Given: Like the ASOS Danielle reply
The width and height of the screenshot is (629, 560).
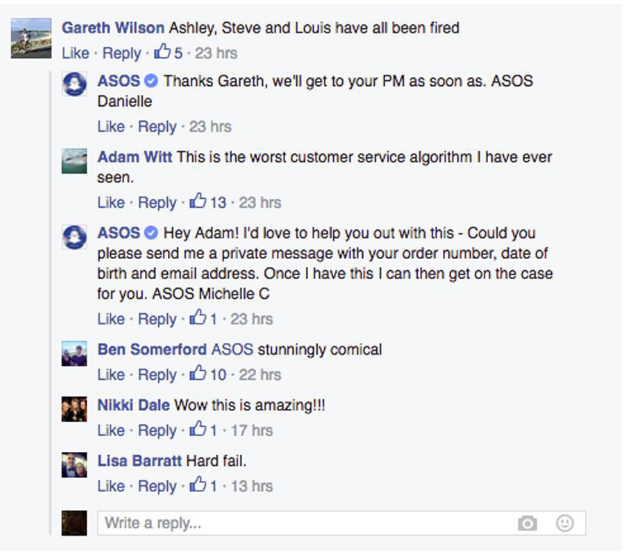Looking at the screenshot, I should coord(111,126).
